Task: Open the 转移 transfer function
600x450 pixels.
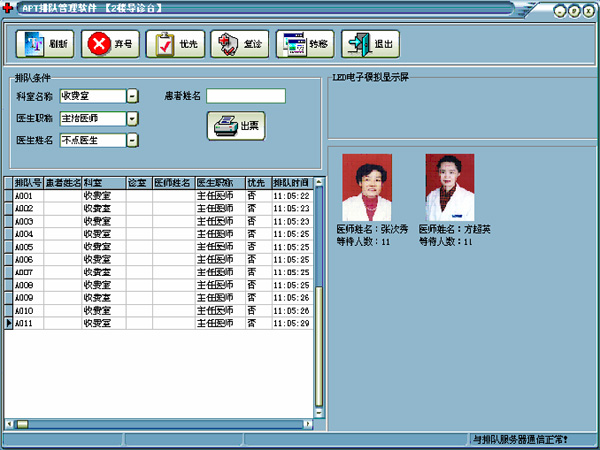Action: click(x=304, y=44)
